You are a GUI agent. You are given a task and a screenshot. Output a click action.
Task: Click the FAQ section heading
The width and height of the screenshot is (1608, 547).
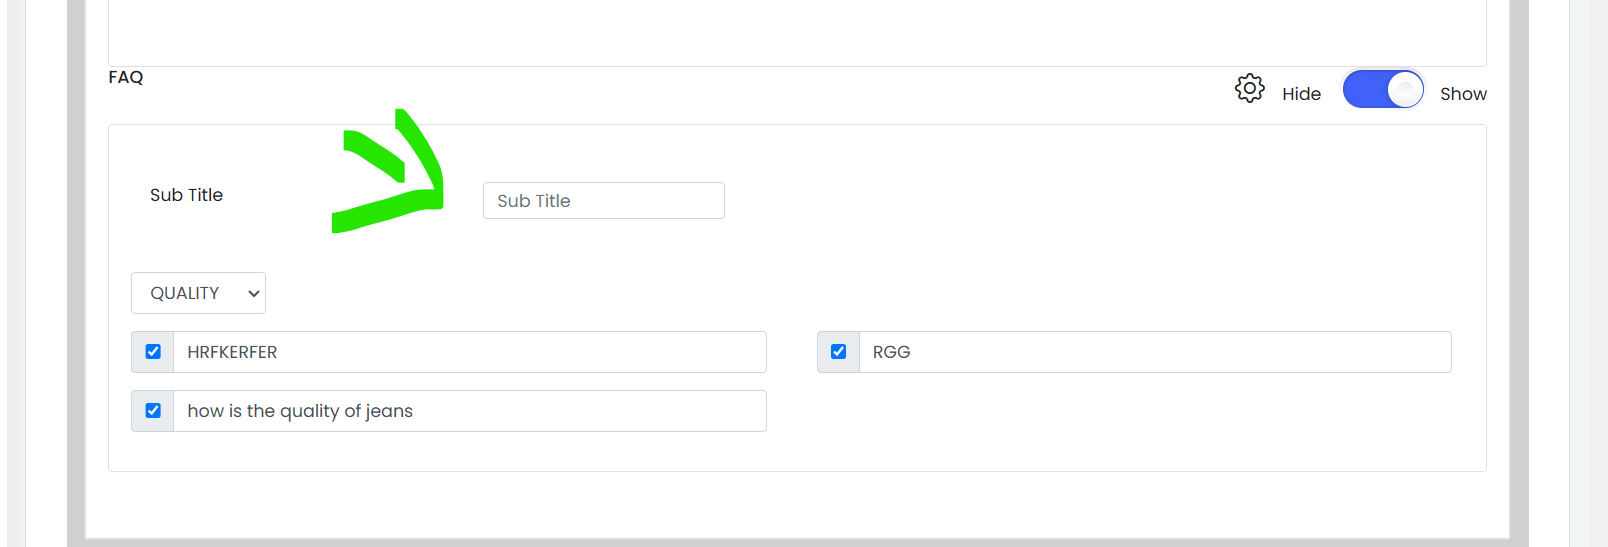(x=126, y=77)
